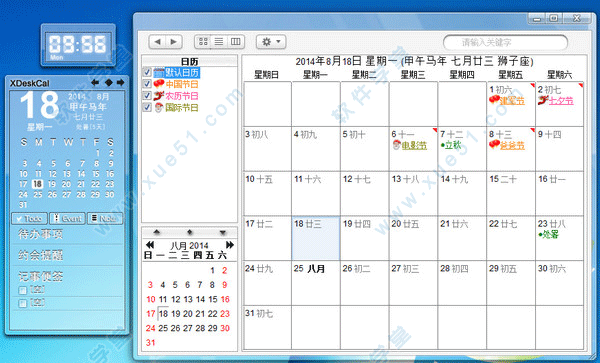
Task: Focus the keyword search field
Action: (x=505, y=42)
